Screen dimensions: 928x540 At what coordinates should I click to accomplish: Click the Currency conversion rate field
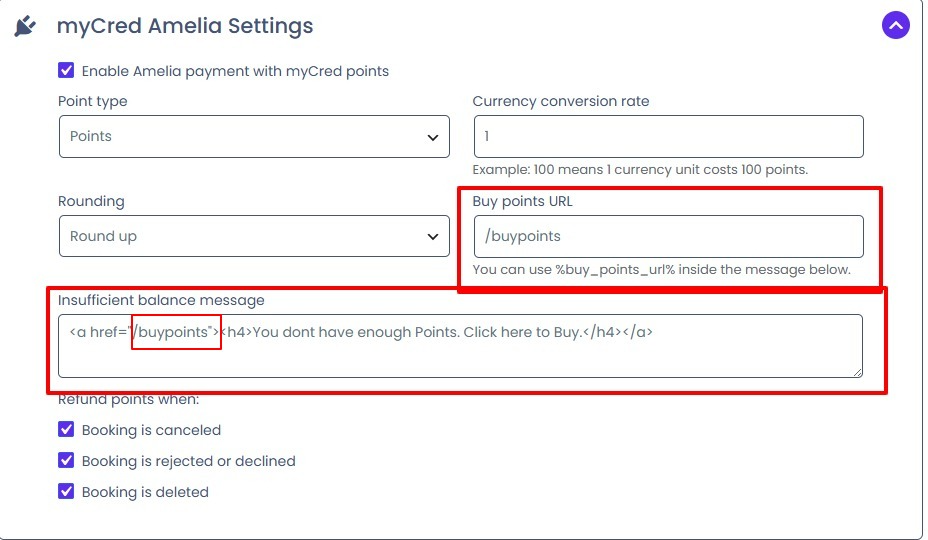click(x=669, y=137)
